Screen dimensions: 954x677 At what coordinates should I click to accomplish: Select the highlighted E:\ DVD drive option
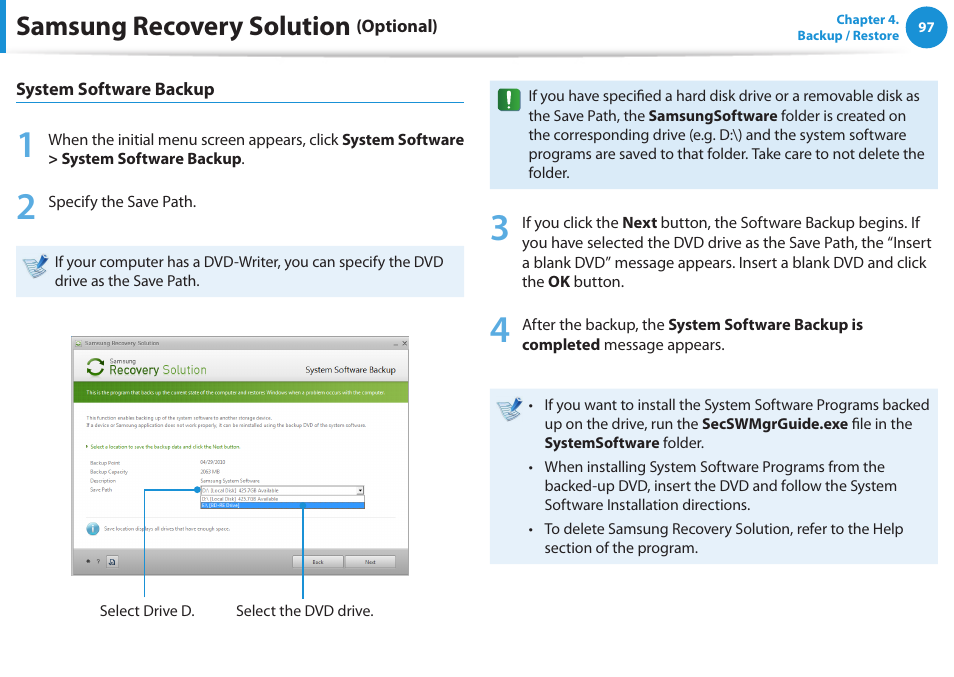282,505
